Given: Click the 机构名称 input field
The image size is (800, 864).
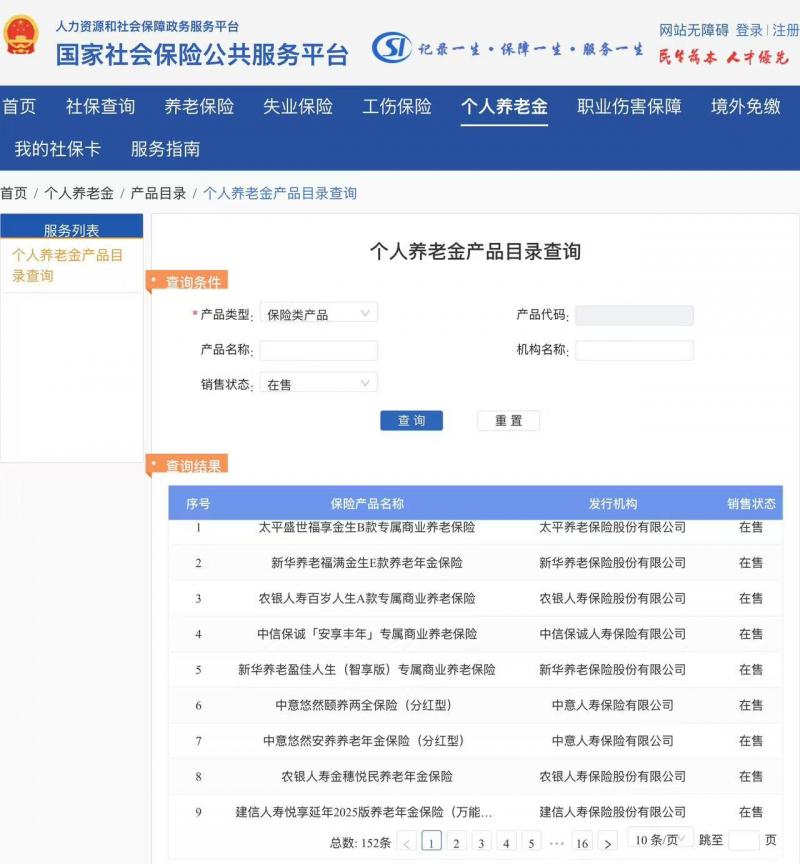Looking at the screenshot, I should [634, 350].
